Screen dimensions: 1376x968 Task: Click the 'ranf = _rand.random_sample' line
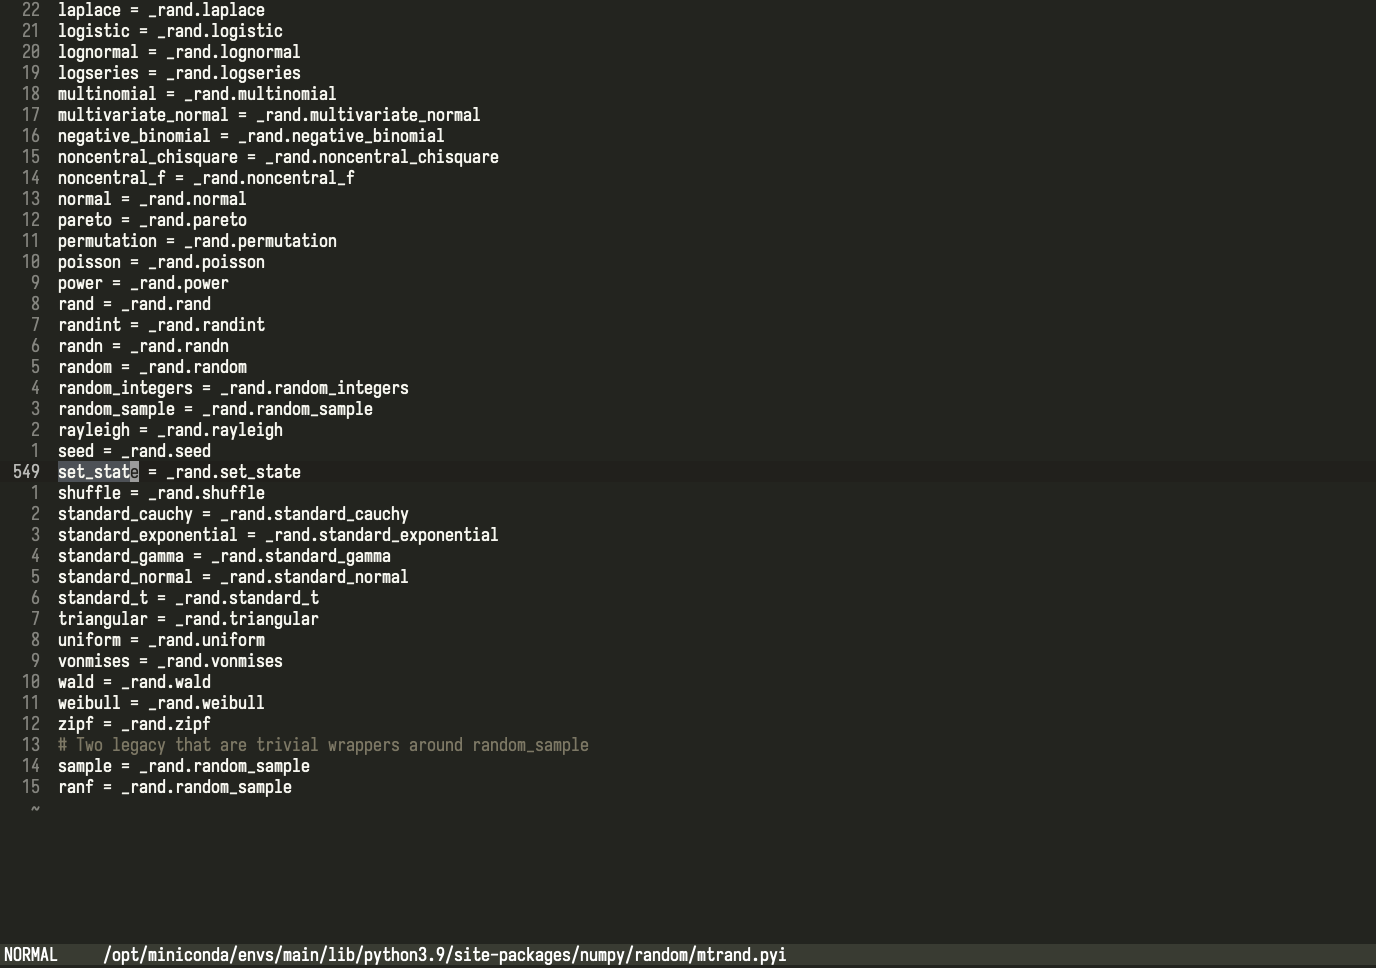pos(175,787)
